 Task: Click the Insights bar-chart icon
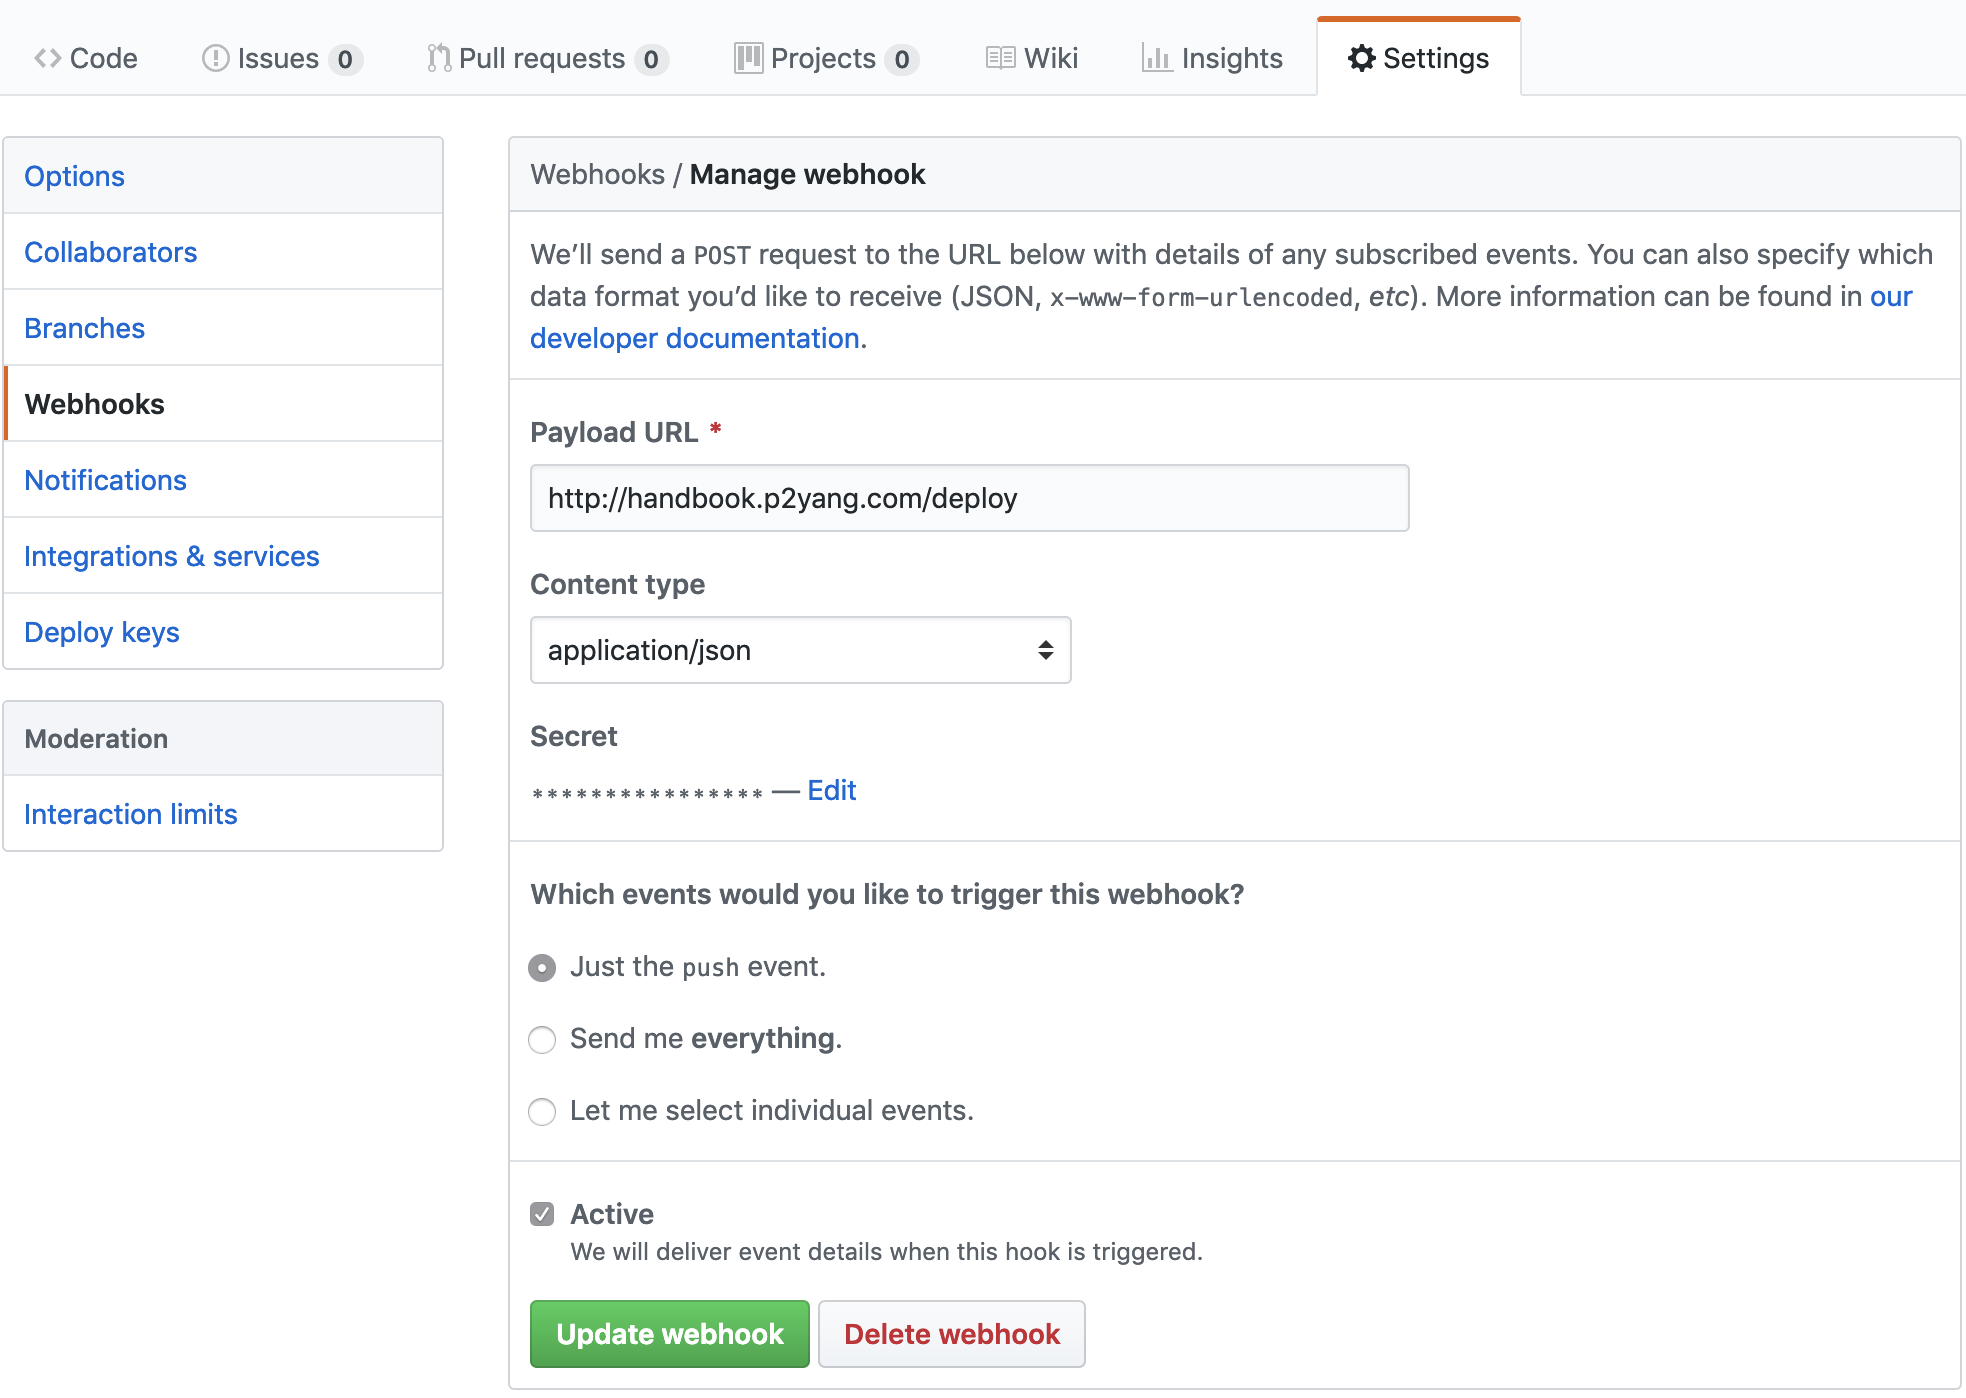click(x=1157, y=58)
